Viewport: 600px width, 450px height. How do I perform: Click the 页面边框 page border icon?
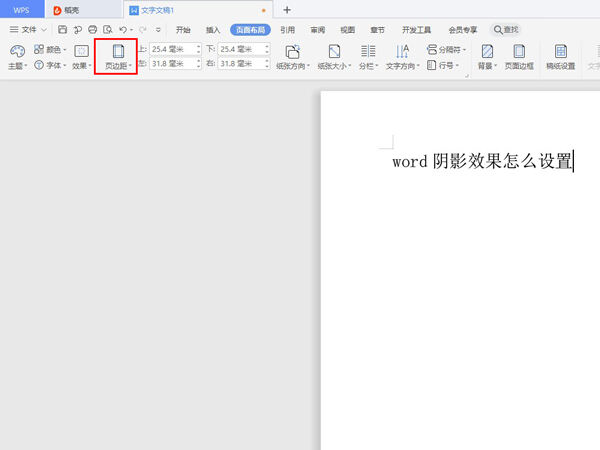click(519, 51)
